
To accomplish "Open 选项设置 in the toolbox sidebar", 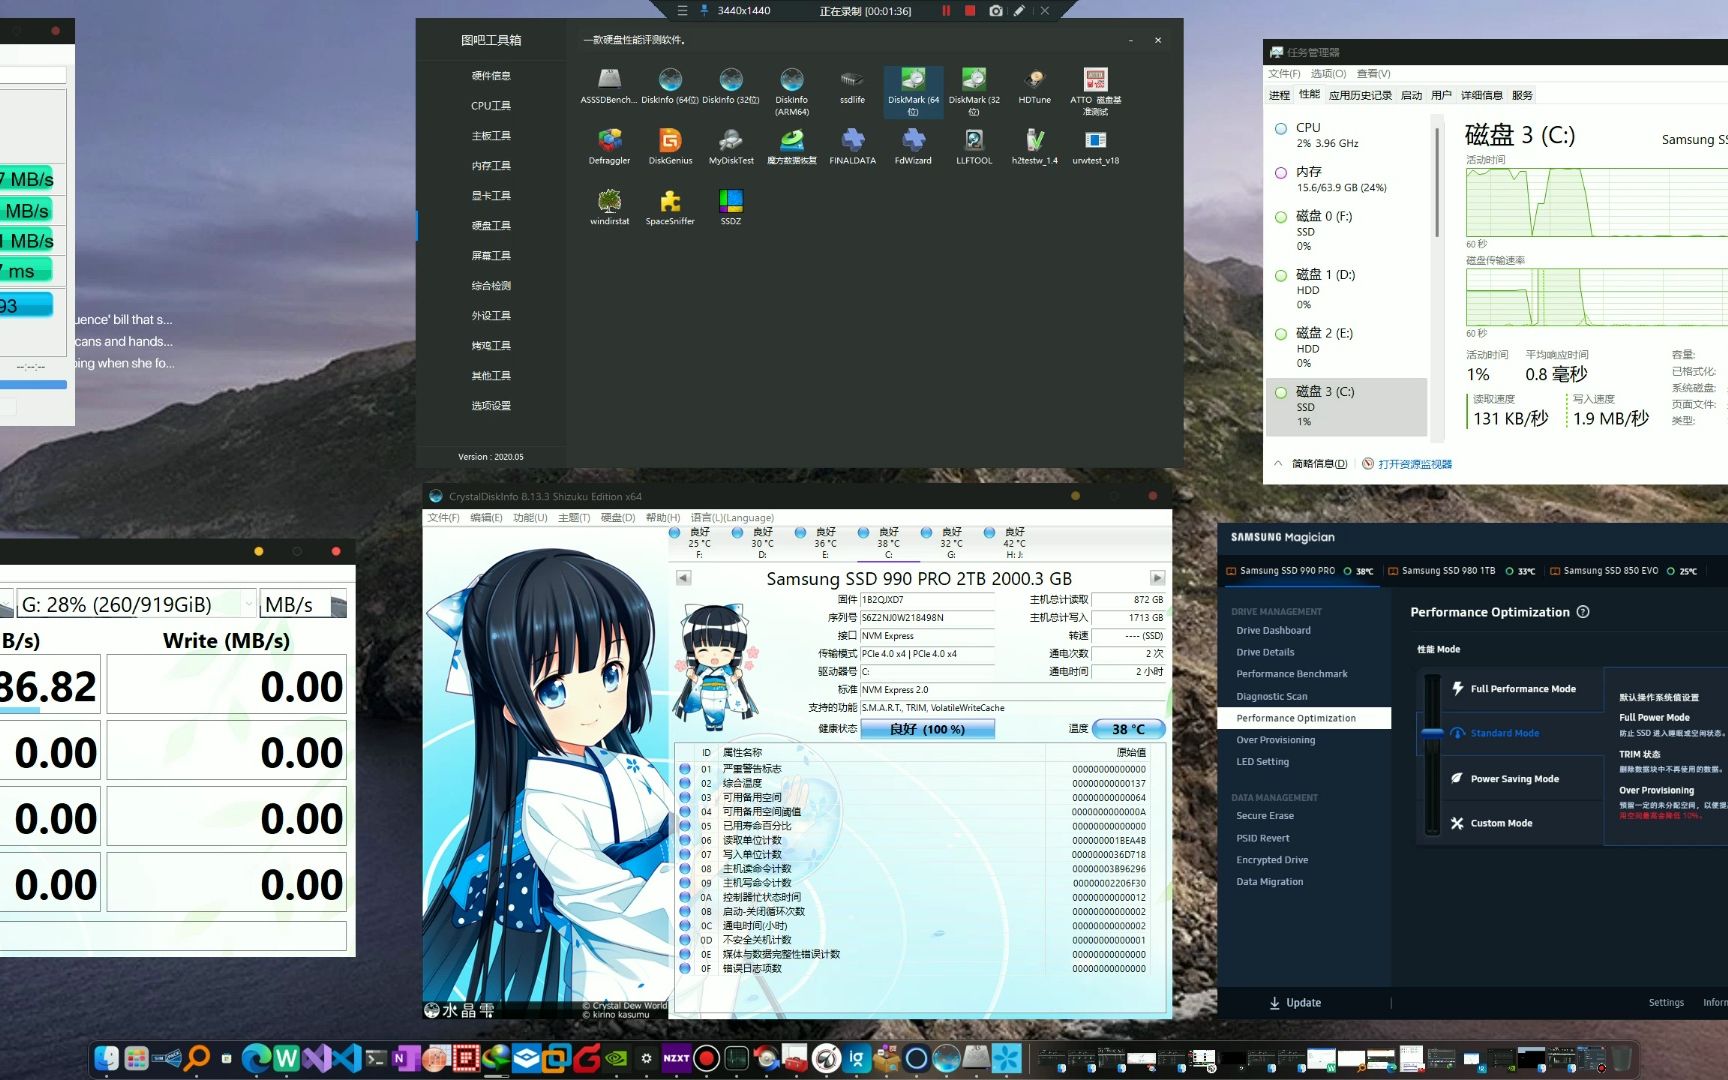I will coord(491,406).
